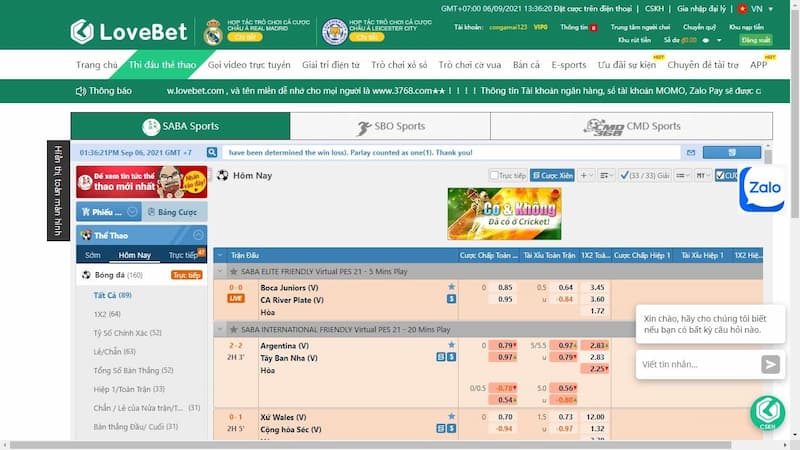Click the Hiển thị toàn màn hình side tab
The image size is (800, 450).
coord(58,190)
